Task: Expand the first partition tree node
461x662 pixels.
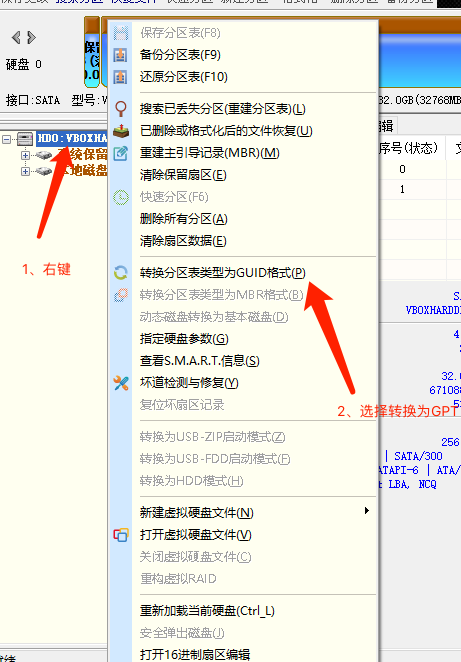Action: 25,155
